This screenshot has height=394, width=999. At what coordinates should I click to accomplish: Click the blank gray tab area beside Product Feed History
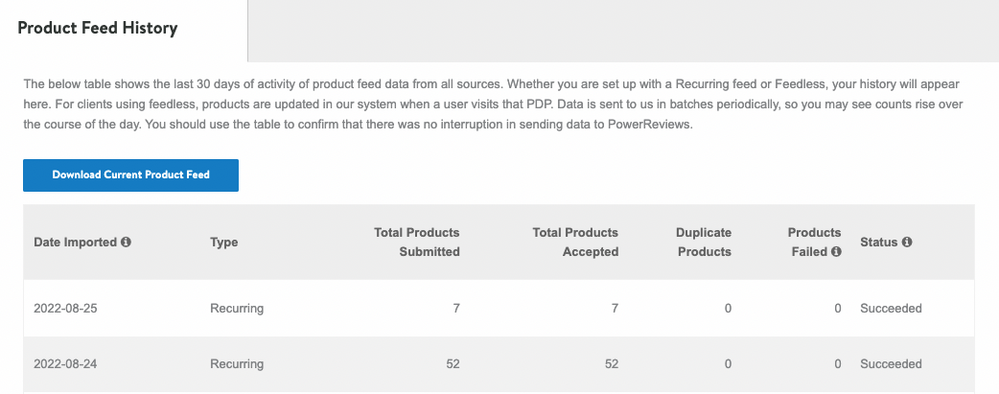point(623,31)
